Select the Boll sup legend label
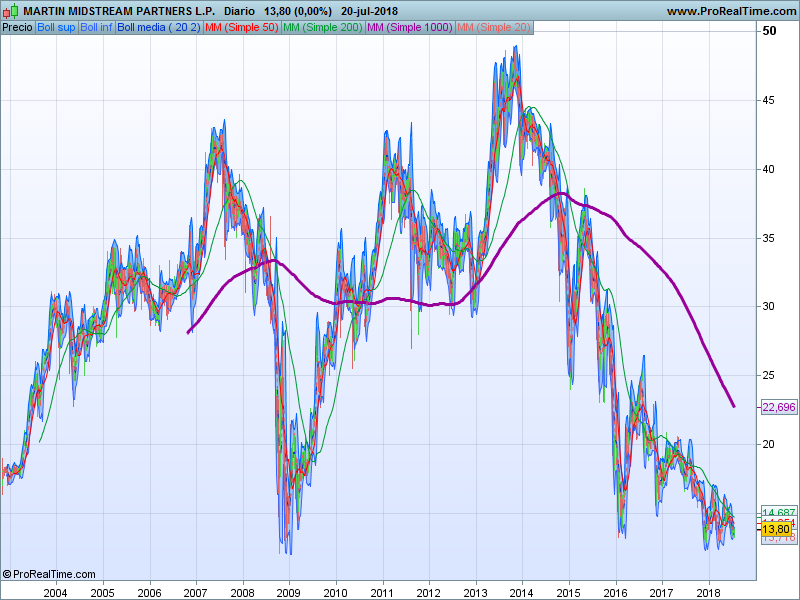The width and height of the screenshot is (800, 600). (x=56, y=28)
